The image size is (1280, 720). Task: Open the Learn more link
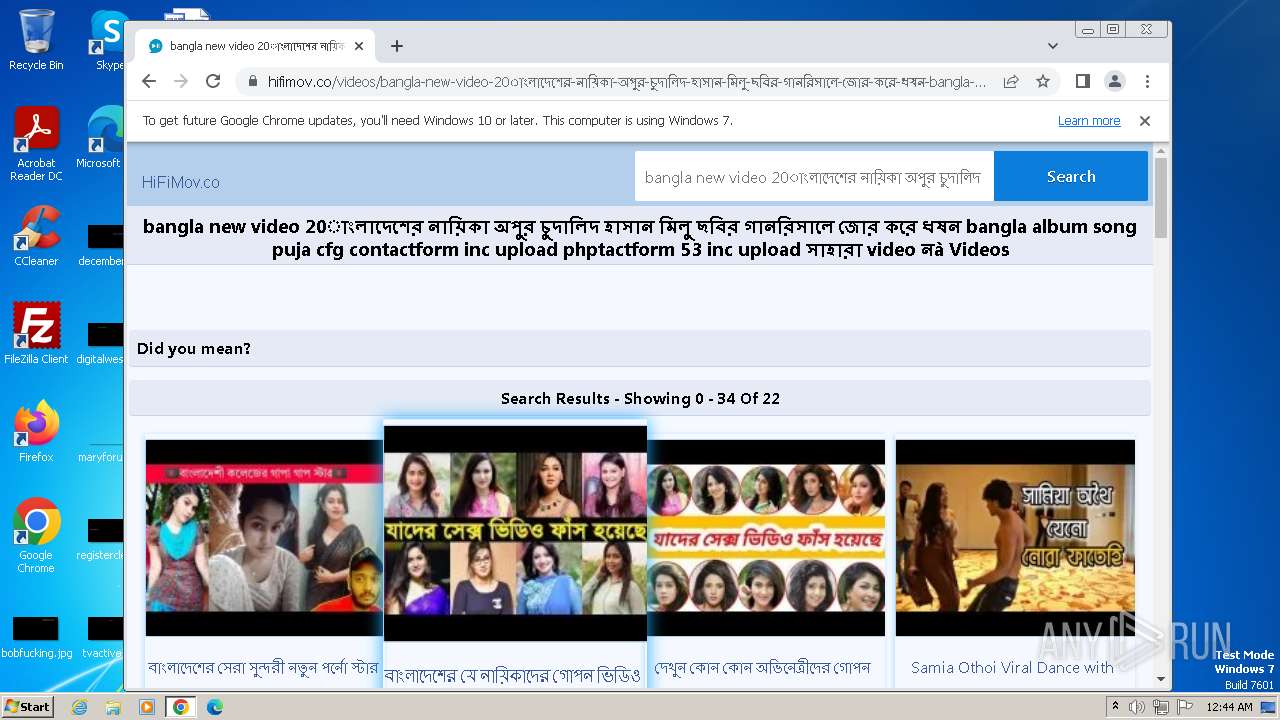pyautogui.click(x=1089, y=121)
